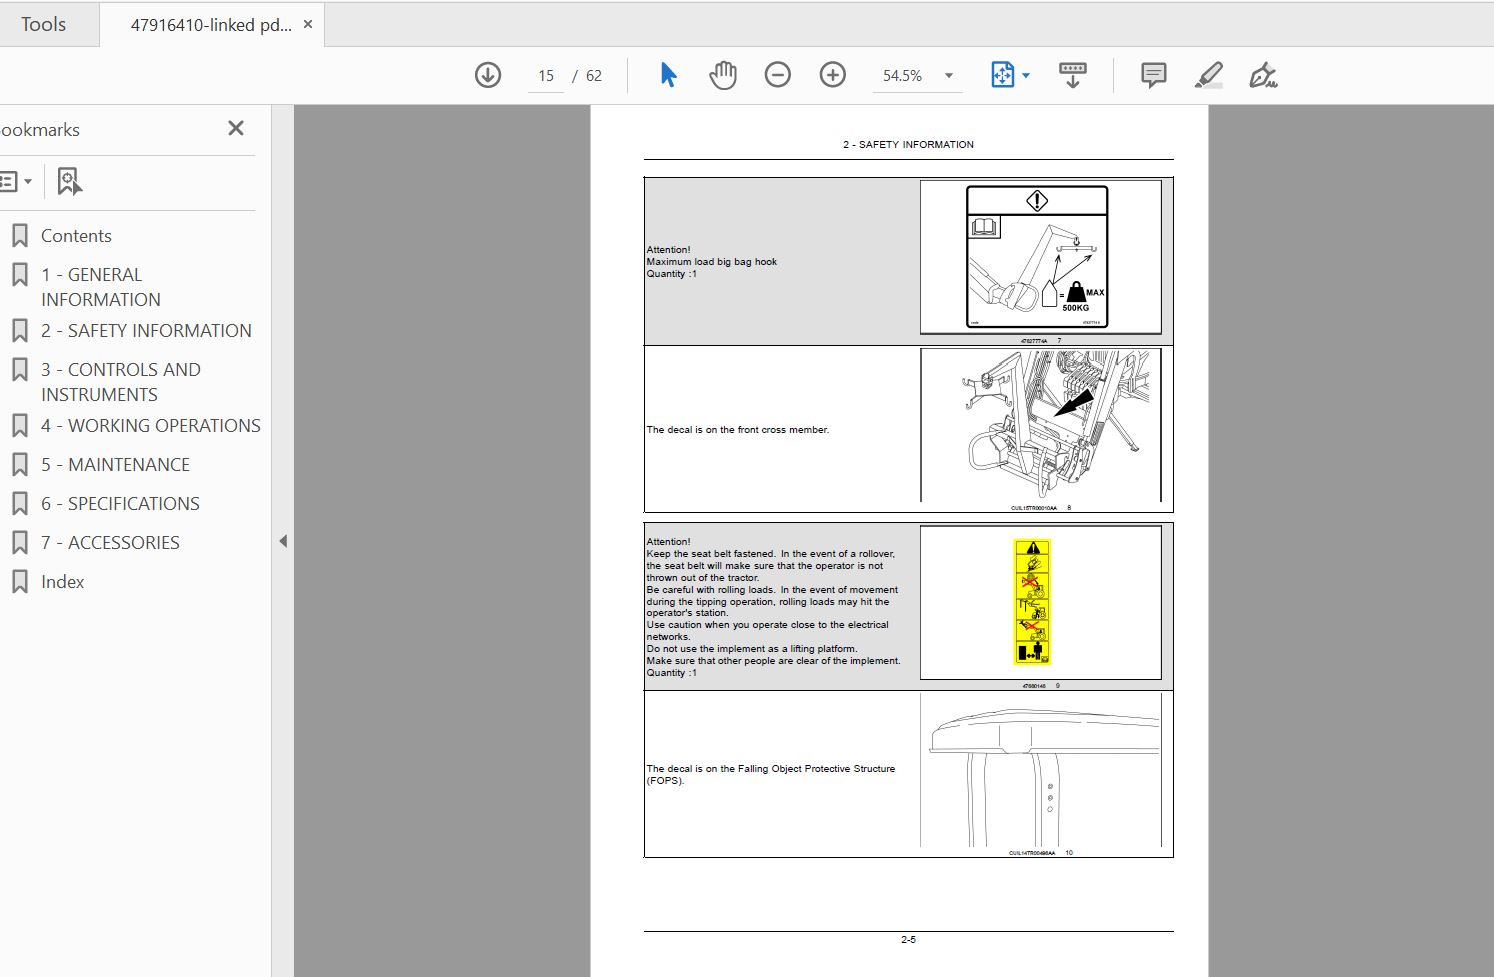Click the zoom out minus icon
The height and width of the screenshot is (977, 1494).
click(x=777, y=75)
